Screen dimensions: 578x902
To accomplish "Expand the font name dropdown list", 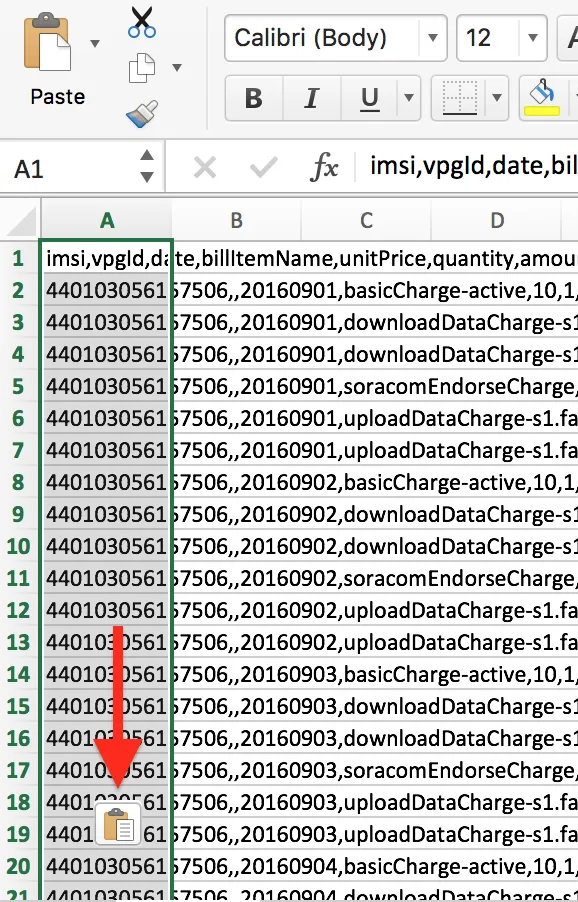I will (x=433, y=38).
